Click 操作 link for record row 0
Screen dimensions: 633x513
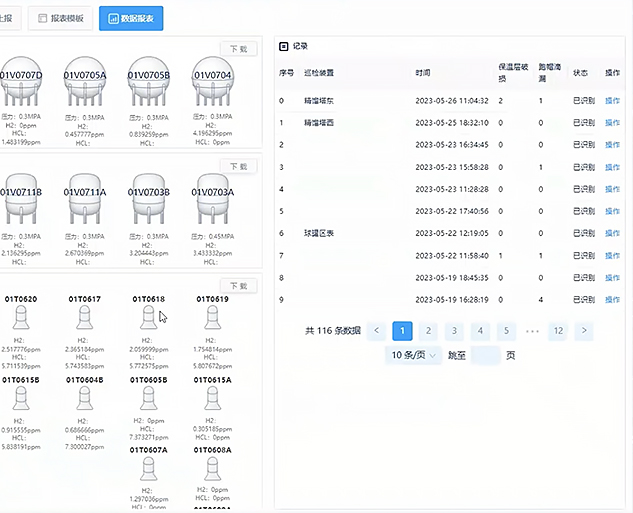click(612, 101)
